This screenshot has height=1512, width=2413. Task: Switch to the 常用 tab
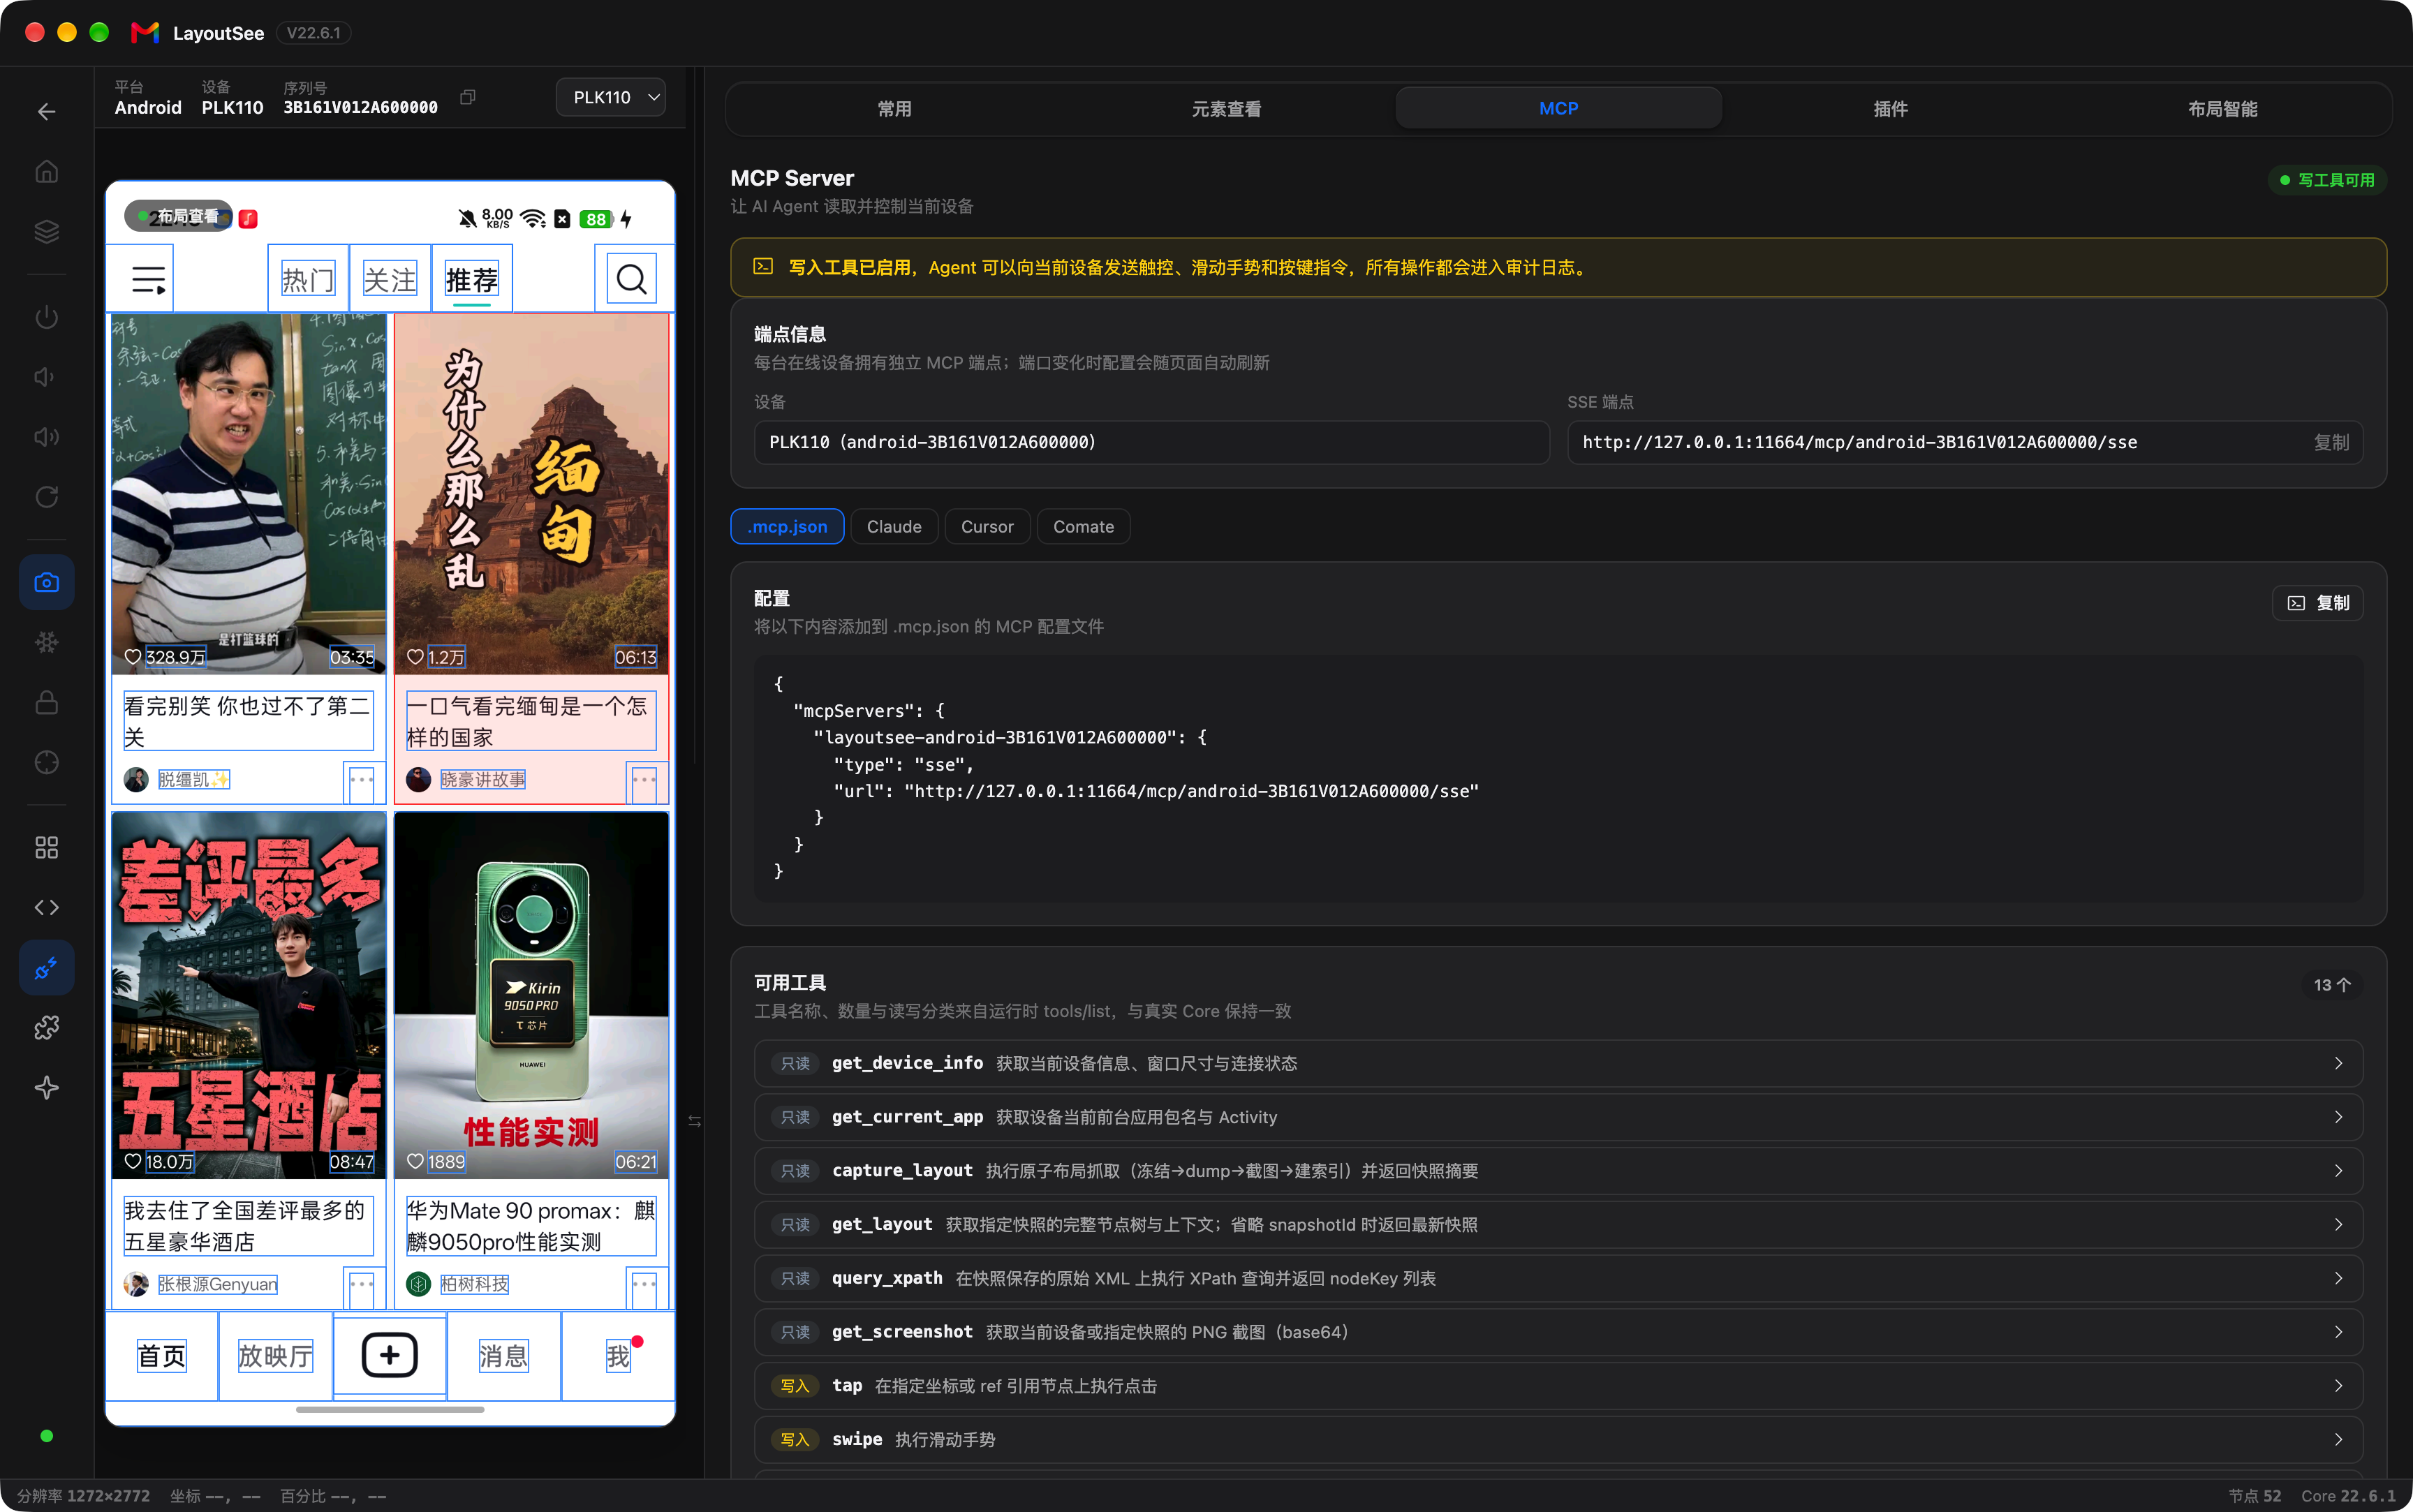click(x=894, y=109)
